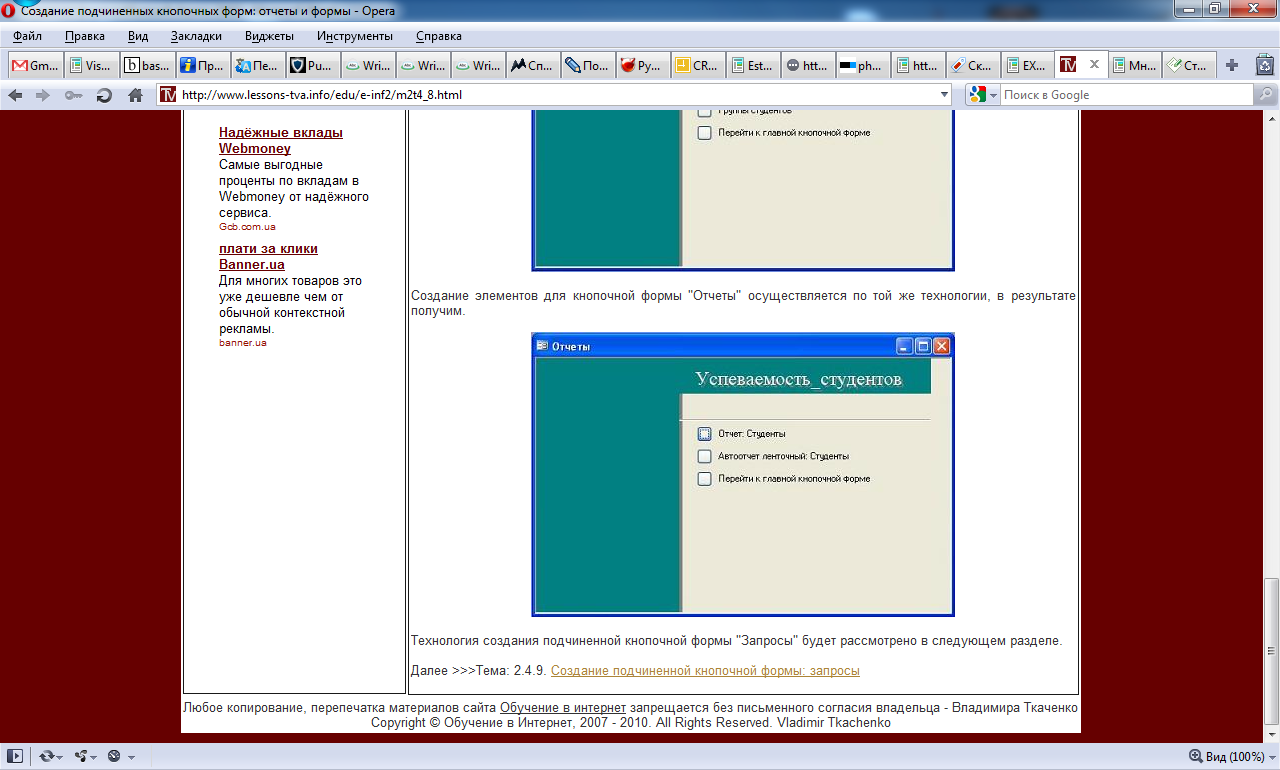
Task: Close the active lessons-tva tab
Action: click(x=1094, y=64)
